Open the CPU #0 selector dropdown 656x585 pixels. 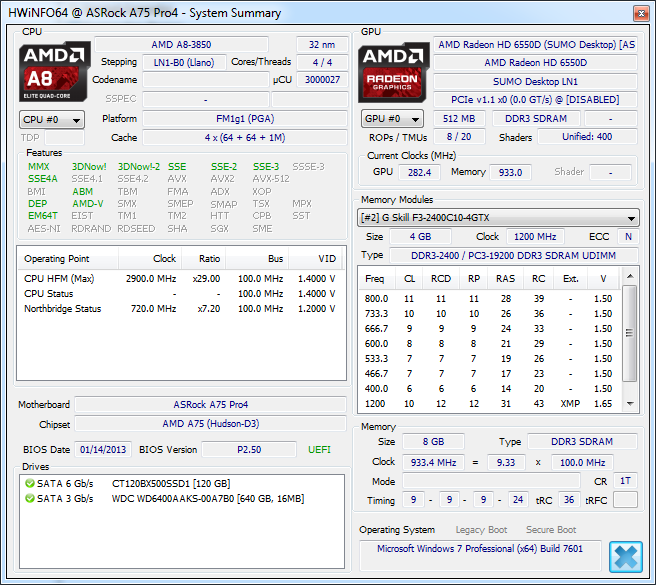[x=54, y=119]
